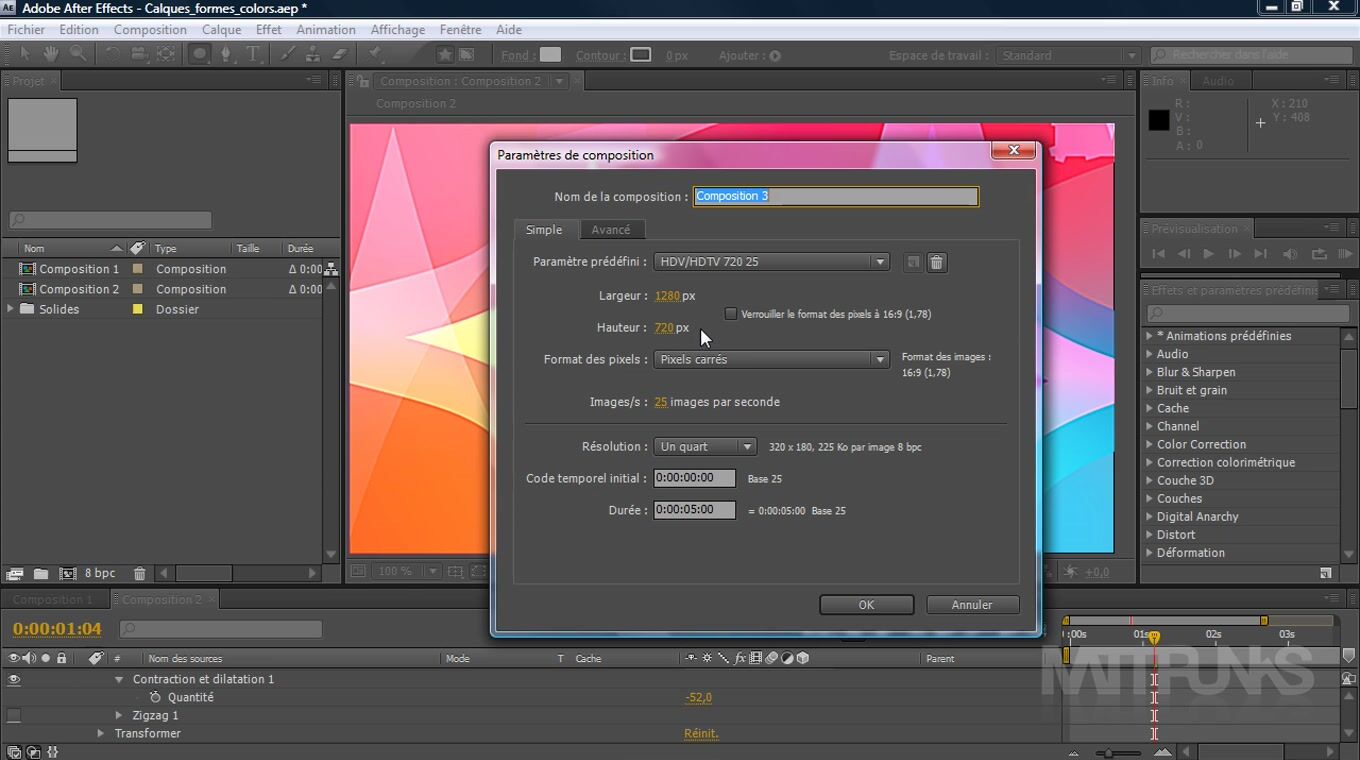This screenshot has width=1360, height=760.
Task: Click the Quantité stopwatch icon
Action: click(155, 697)
